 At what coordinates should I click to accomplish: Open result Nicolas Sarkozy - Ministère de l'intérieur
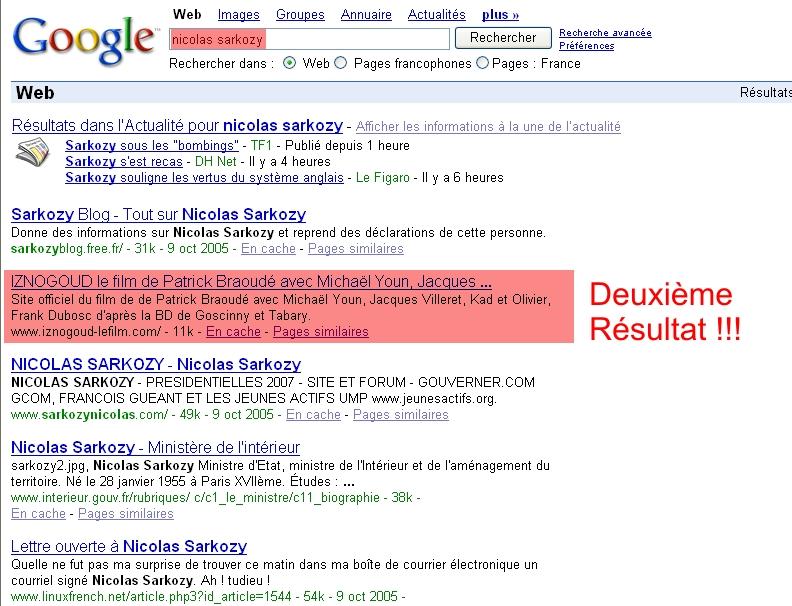pyautogui.click(x=156, y=447)
